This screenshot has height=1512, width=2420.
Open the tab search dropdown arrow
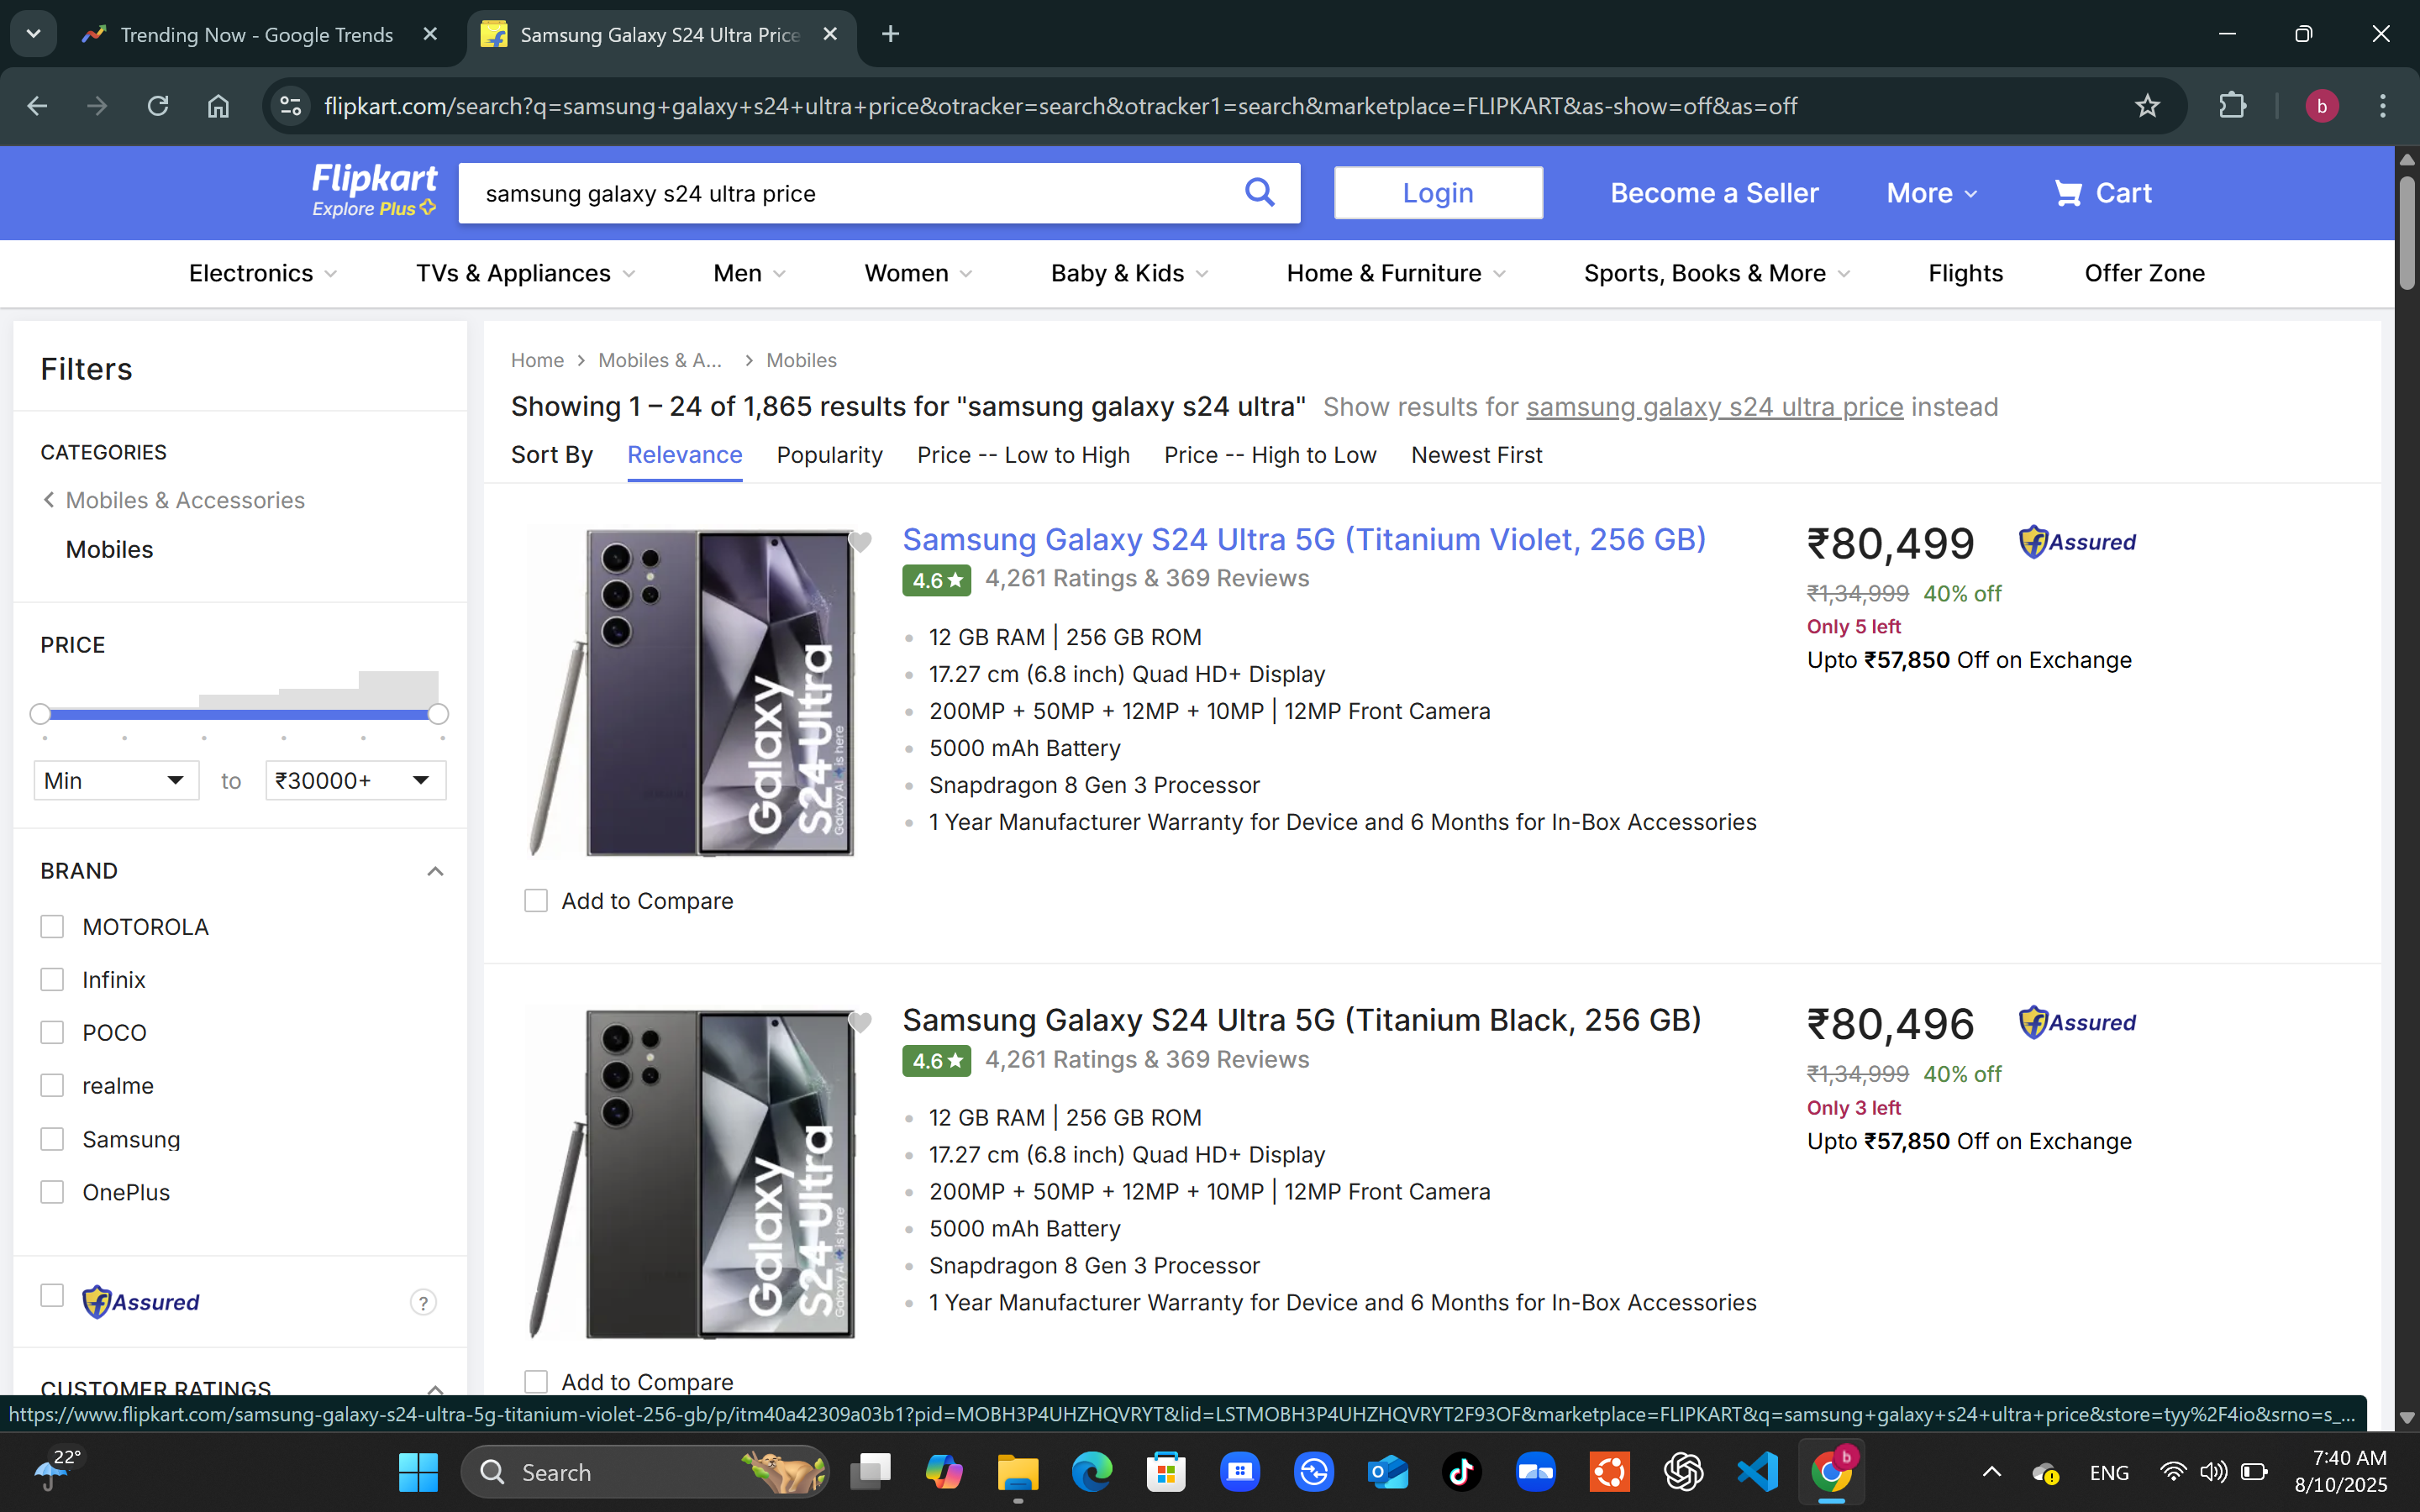click(x=34, y=34)
